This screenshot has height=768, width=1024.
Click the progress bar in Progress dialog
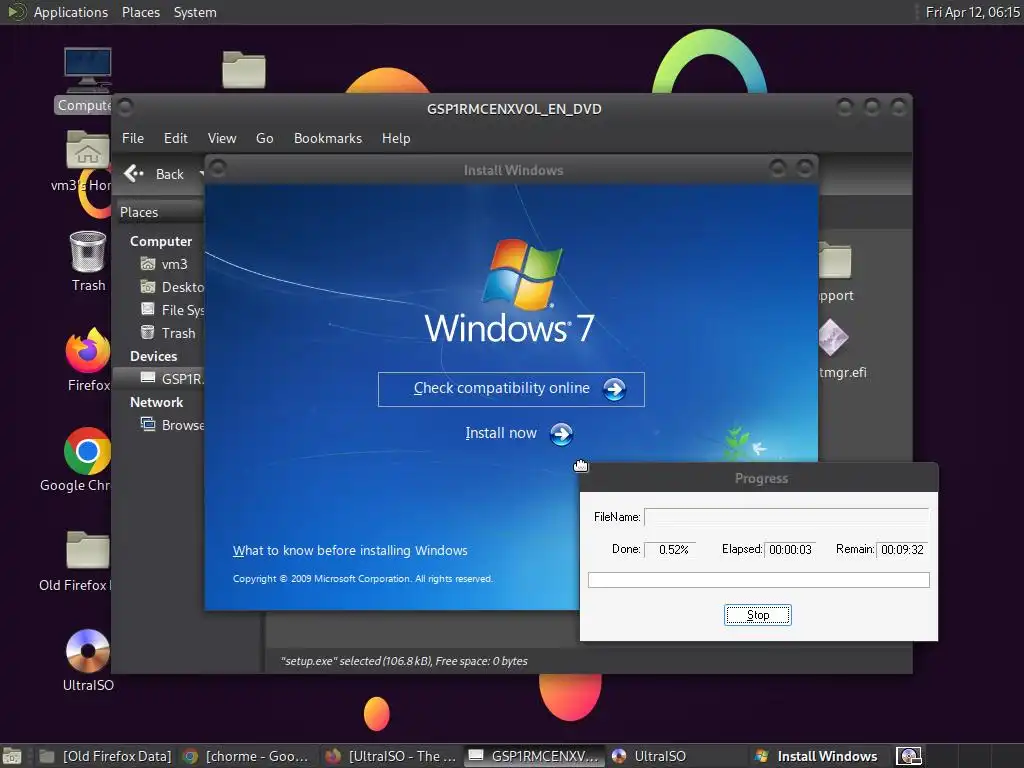point(758,580)
